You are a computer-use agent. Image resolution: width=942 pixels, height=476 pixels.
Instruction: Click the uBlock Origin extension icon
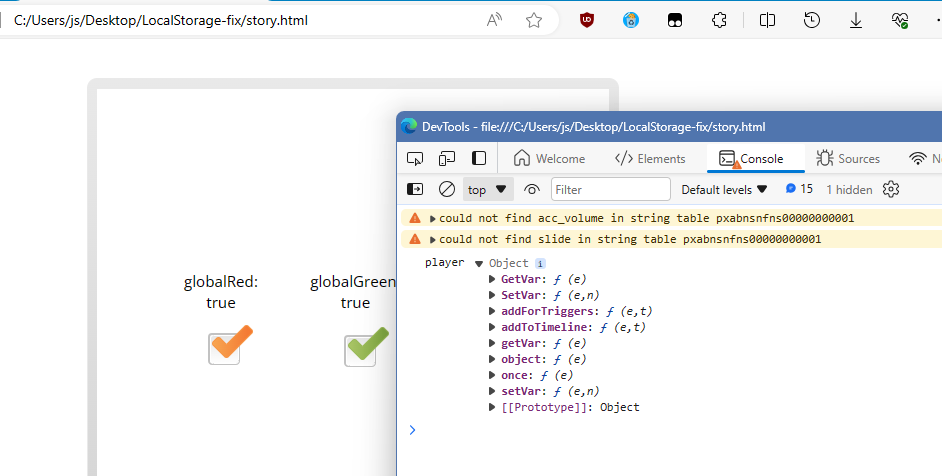tap(587, 20)
